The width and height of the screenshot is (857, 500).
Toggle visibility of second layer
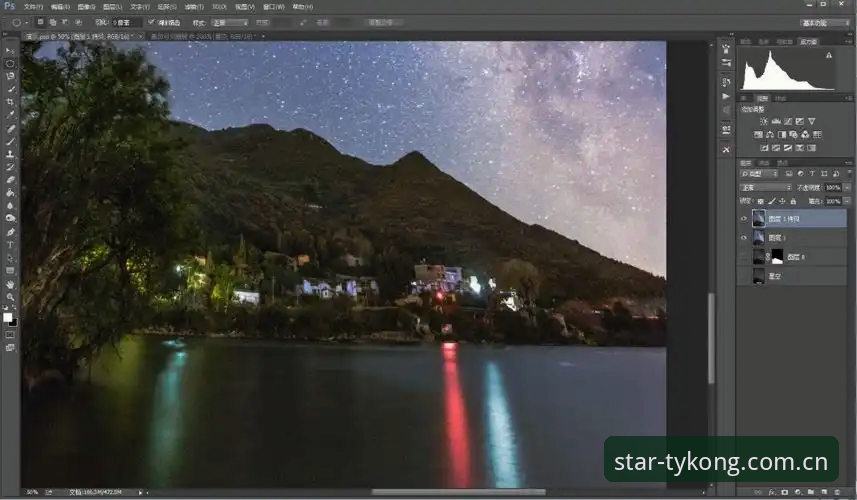coord(743,238)
